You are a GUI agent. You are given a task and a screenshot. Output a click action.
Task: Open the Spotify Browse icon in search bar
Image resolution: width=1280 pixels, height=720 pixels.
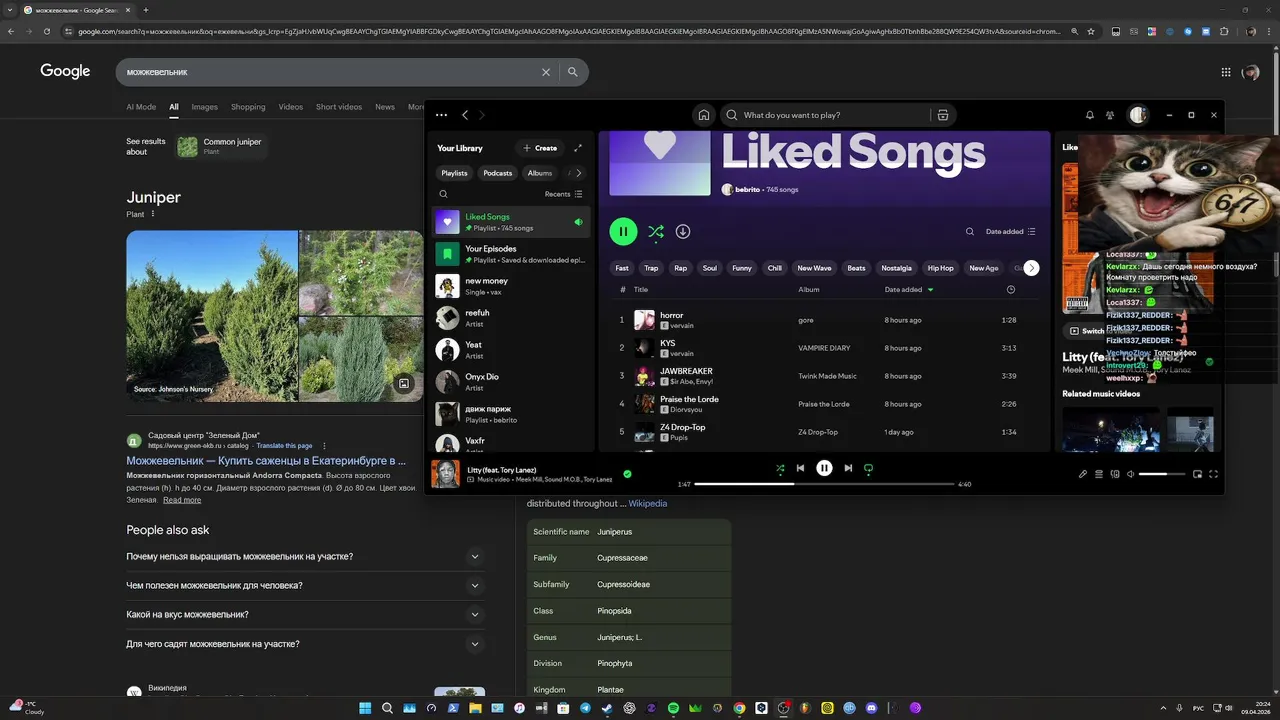942,115
